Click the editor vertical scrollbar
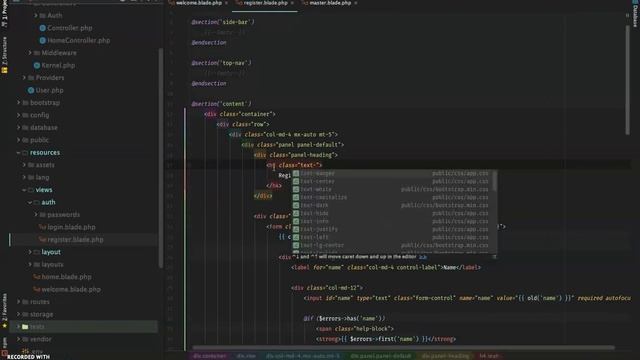This screenshot has width=640, height=360. 627,80
